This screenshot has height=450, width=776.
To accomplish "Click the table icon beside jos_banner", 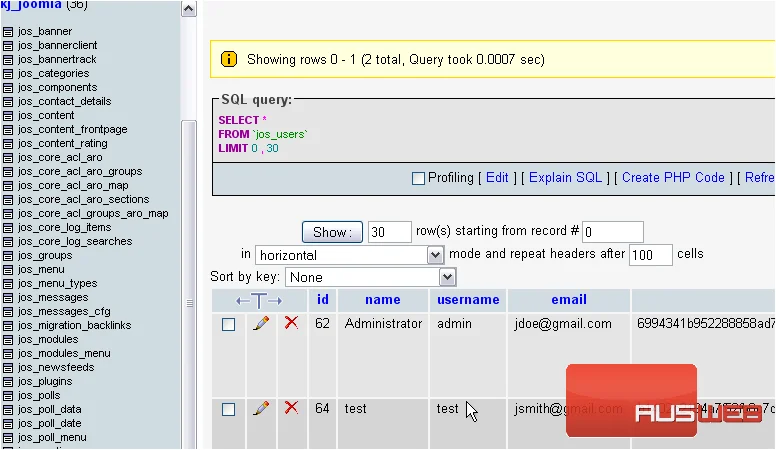I will (8, 32).
